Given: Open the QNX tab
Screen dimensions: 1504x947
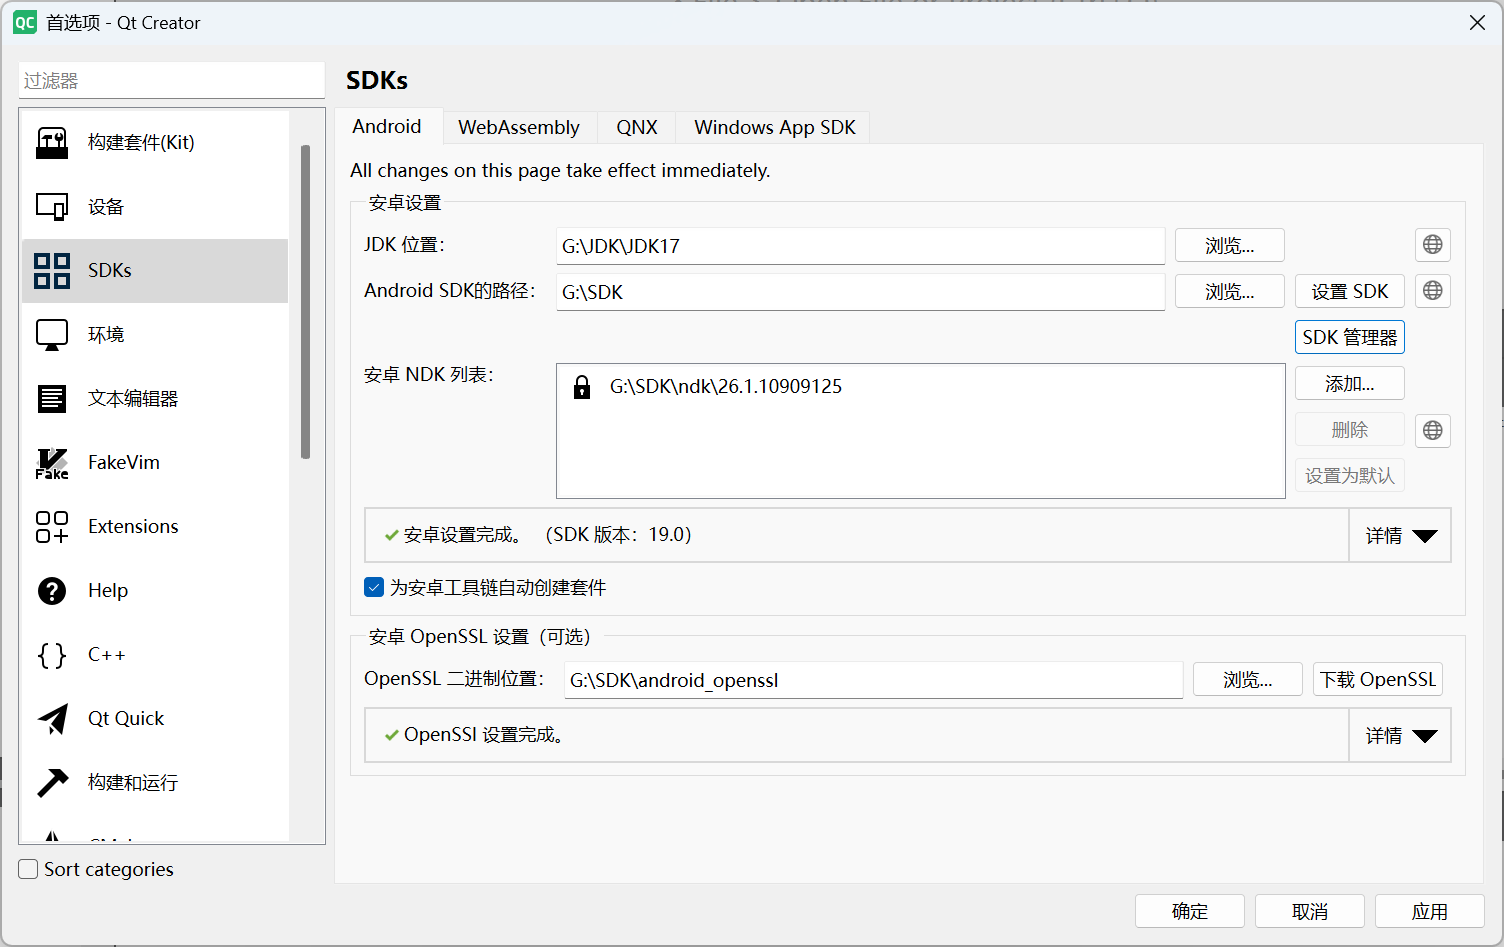Looking at the screenshot, I should coord(637,127).
